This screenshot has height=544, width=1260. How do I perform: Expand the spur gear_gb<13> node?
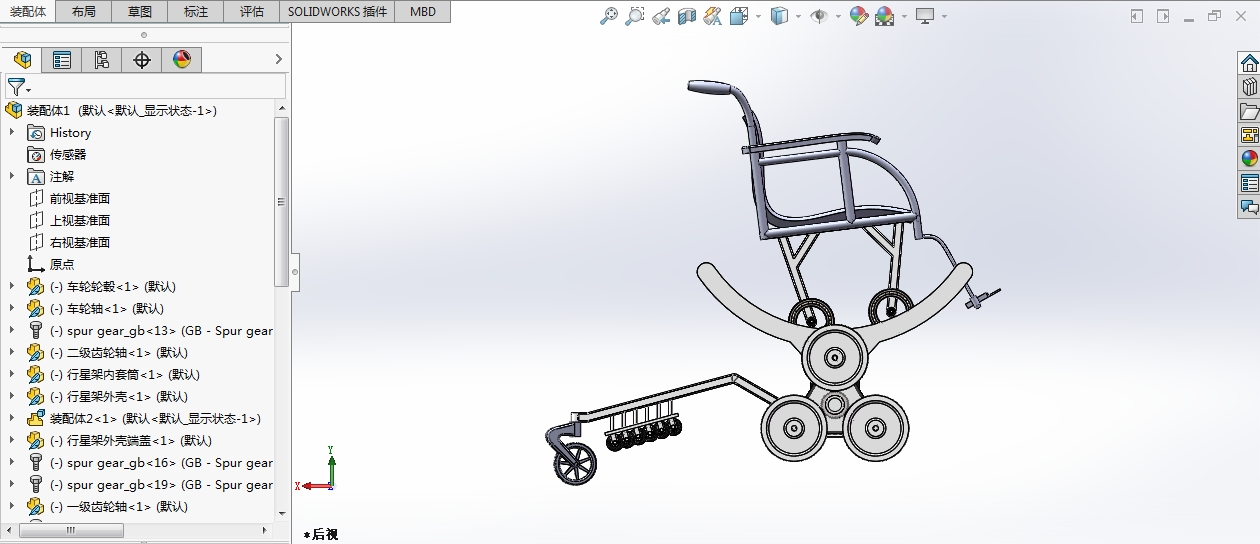point(12,331)
